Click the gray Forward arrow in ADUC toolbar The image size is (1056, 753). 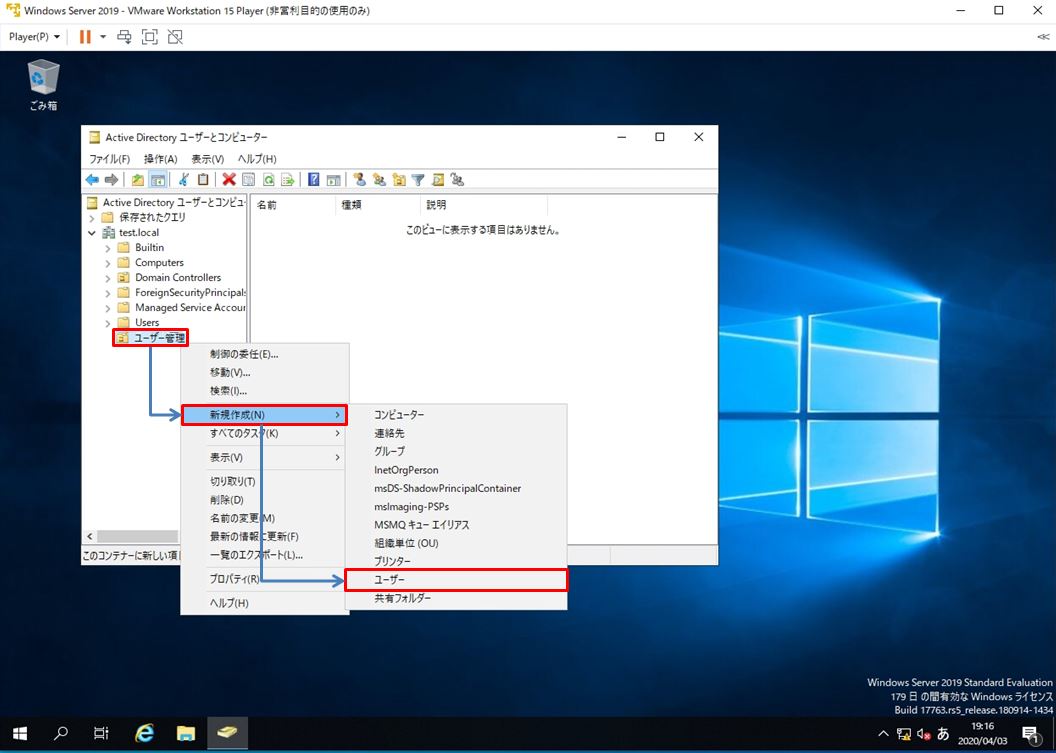click(112, 180)
